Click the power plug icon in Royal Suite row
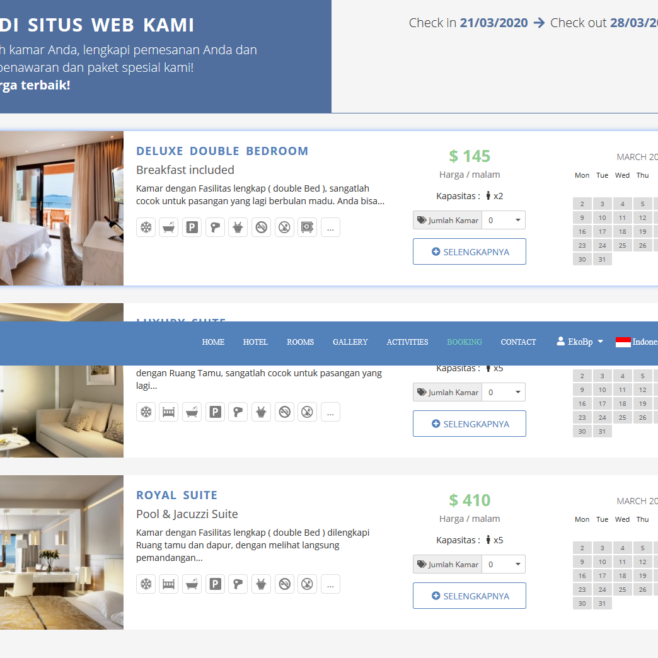This screenshot has height=658, width=658. [261, 584]
